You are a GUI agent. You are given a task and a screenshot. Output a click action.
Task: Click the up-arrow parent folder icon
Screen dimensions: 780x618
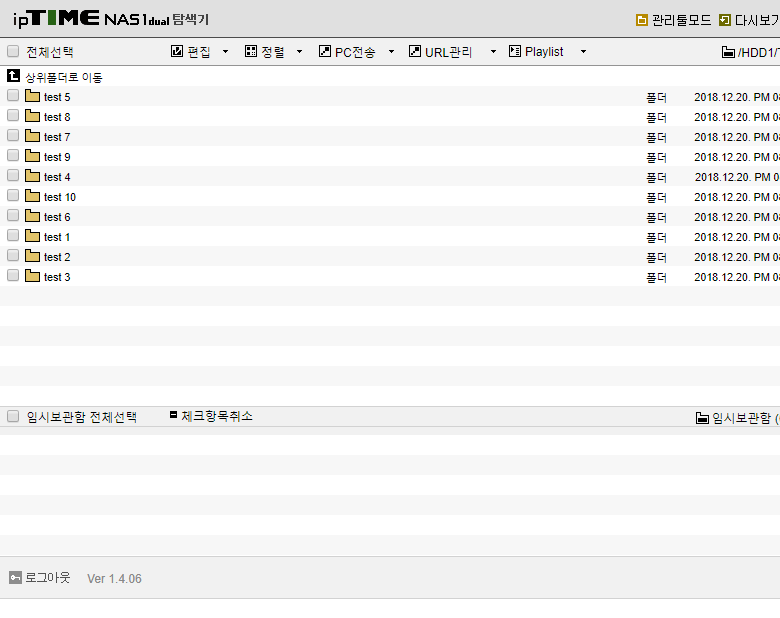point(13,76)
